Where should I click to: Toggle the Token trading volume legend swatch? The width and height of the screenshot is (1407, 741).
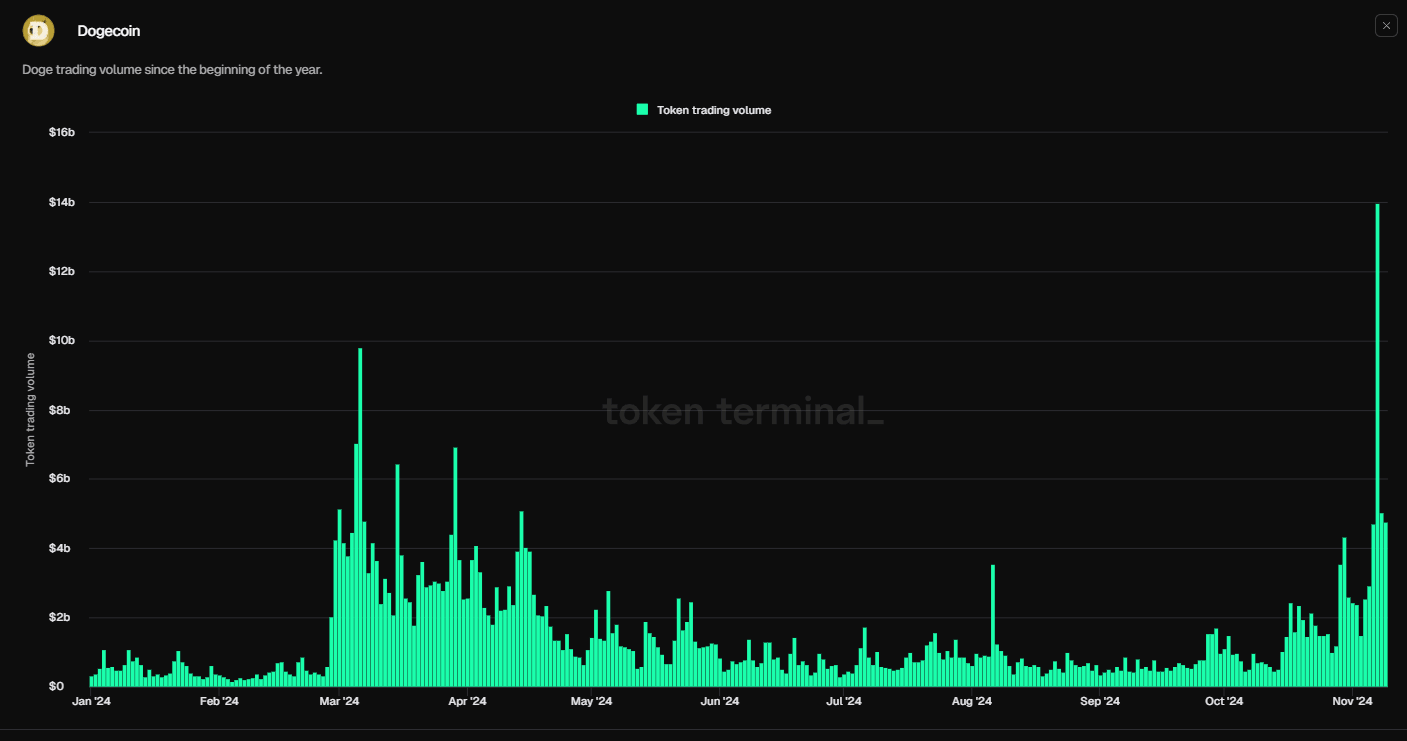click(641, 109)
